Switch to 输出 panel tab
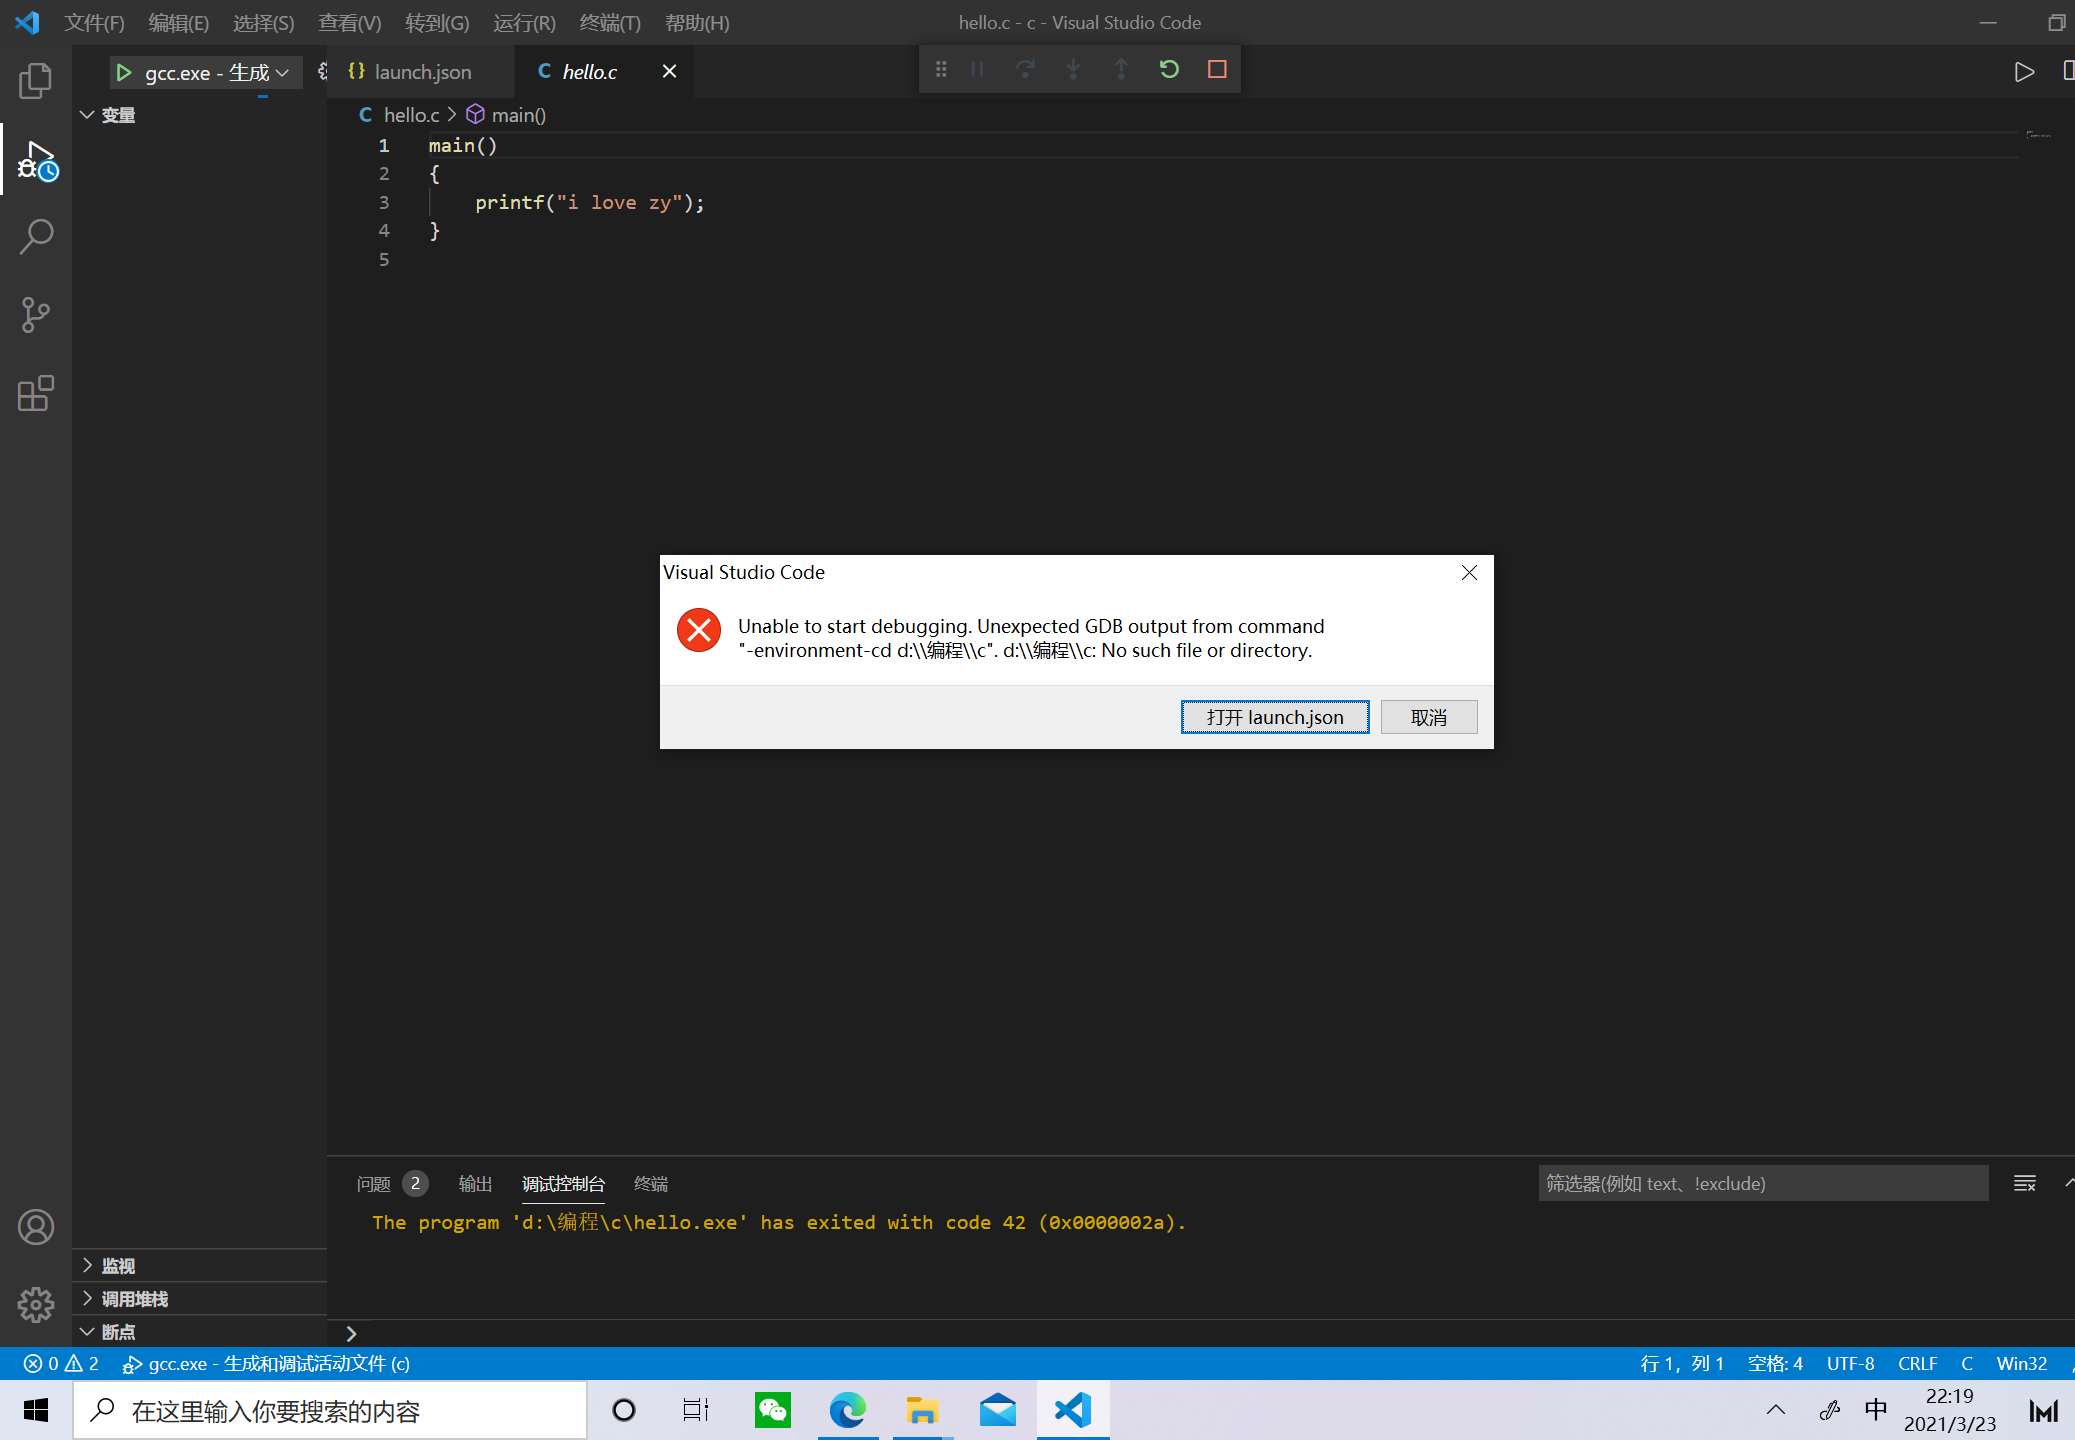The height and width of the screenshot is (1440, 2075). [475, 1184]
